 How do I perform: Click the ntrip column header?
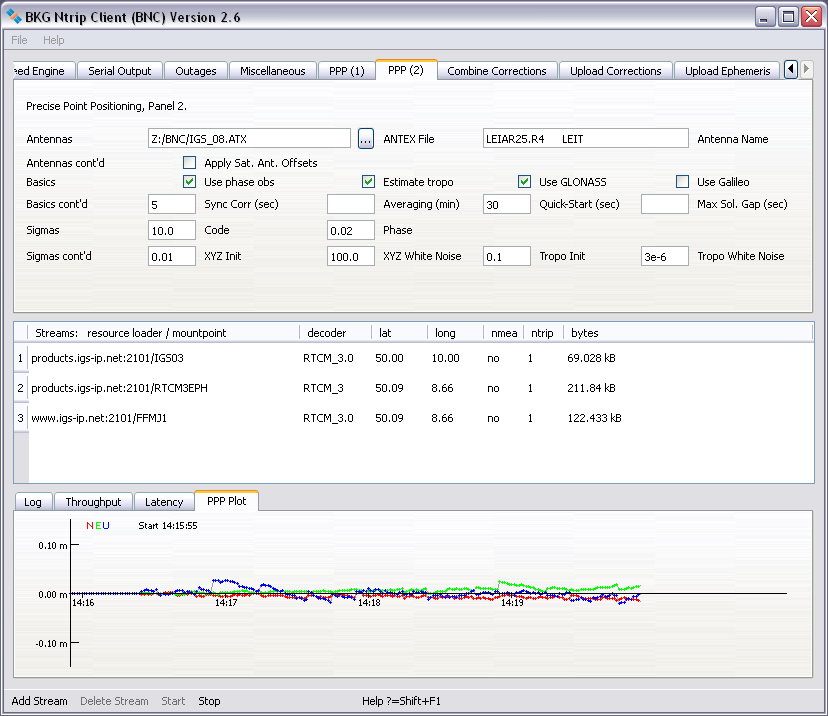tap(543, 333)
